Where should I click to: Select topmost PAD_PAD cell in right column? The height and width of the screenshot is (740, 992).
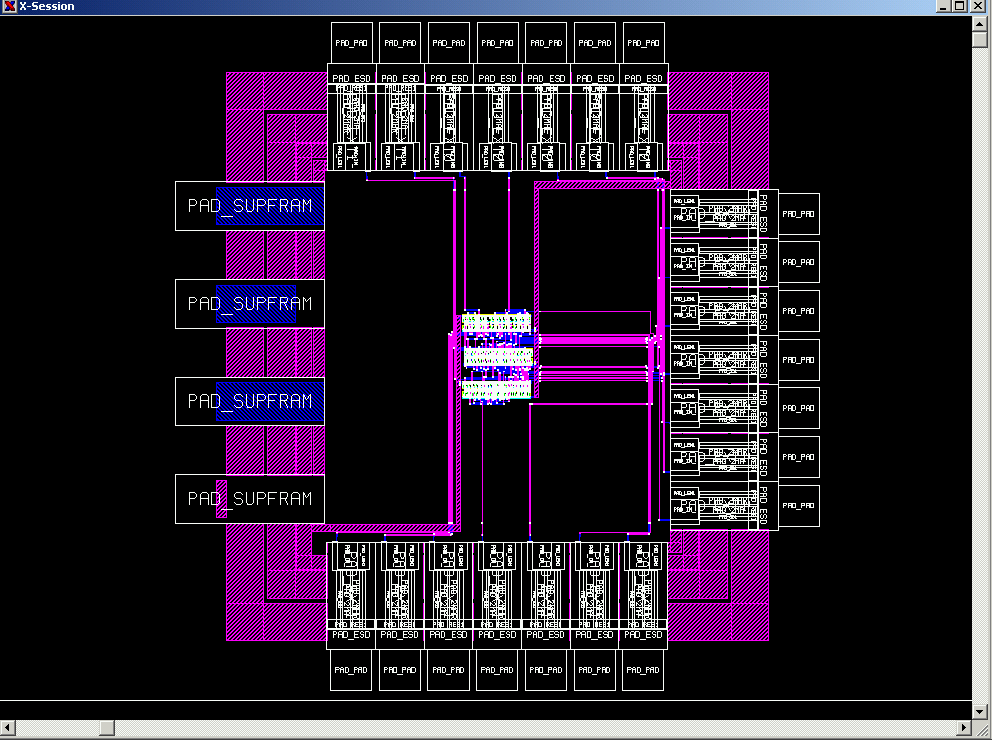coord(799,214)
